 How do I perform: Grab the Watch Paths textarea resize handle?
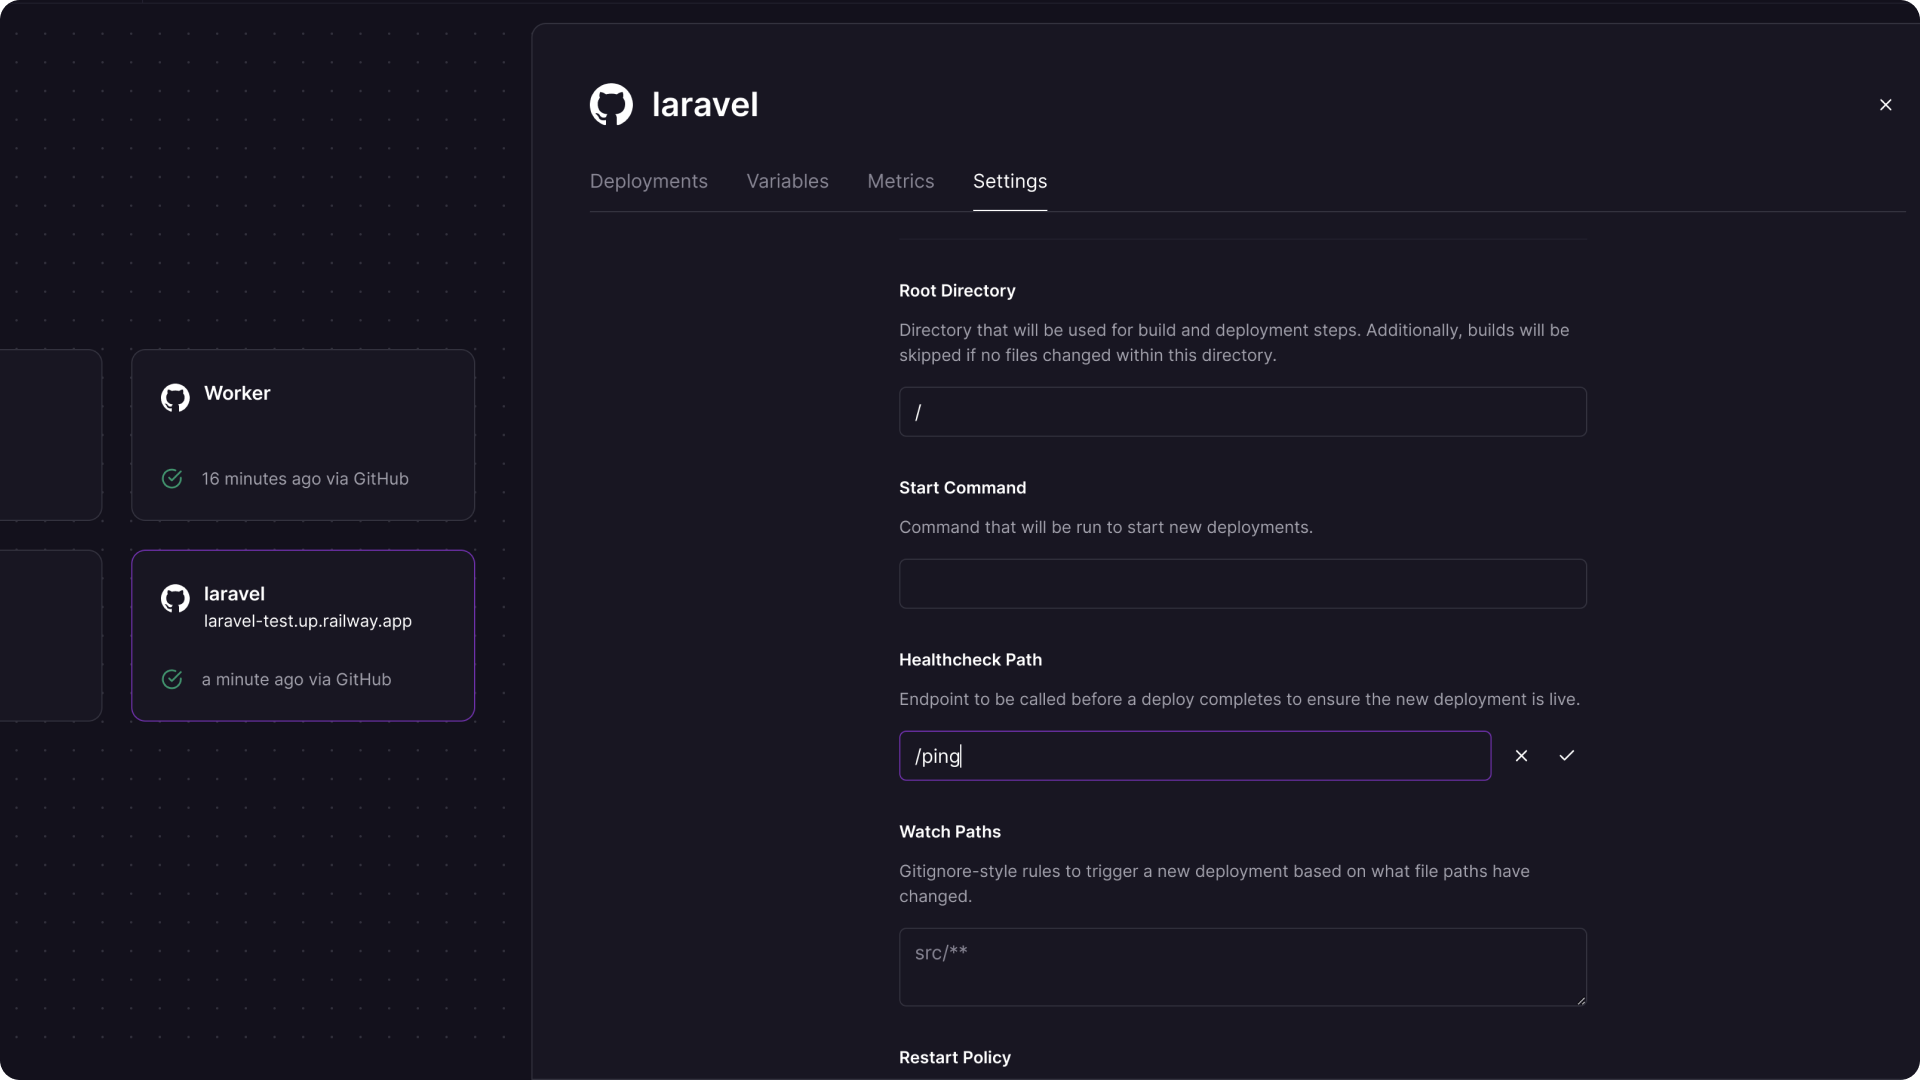[x=1581, y=1000]
